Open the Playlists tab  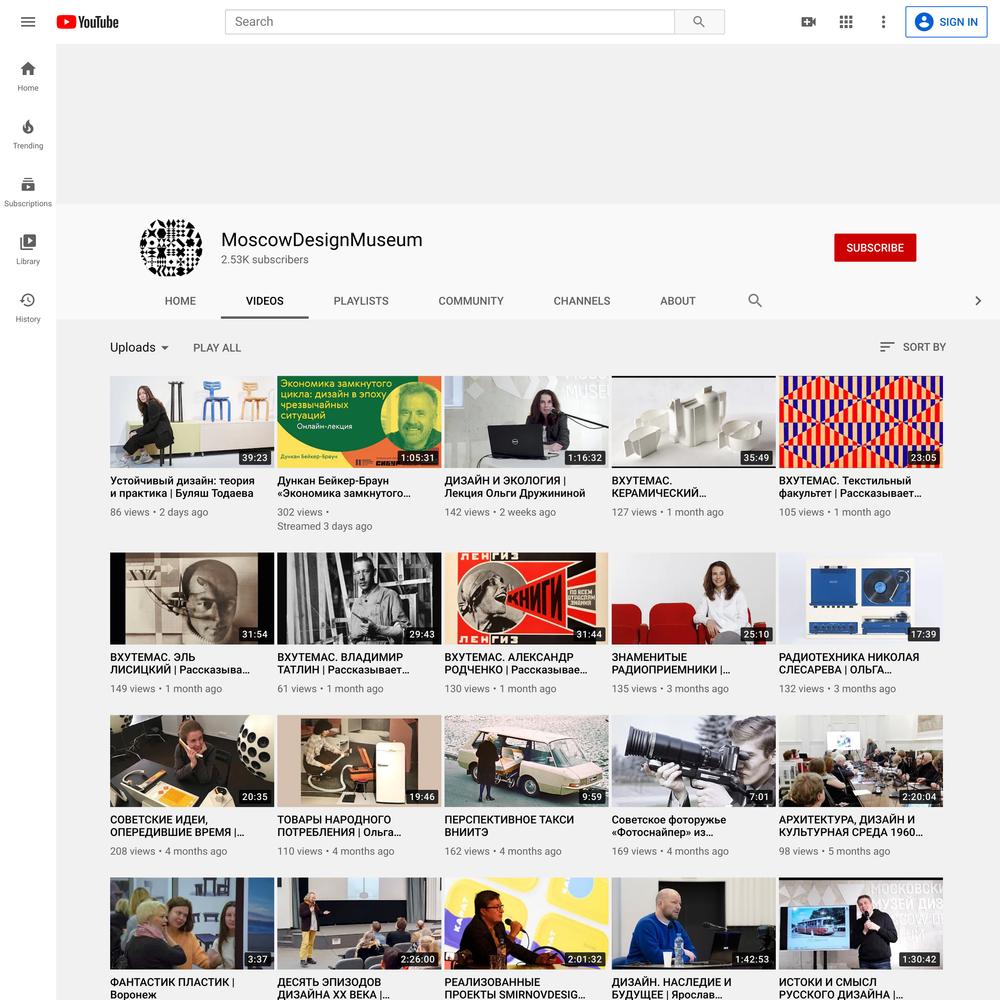coord(361,301)
